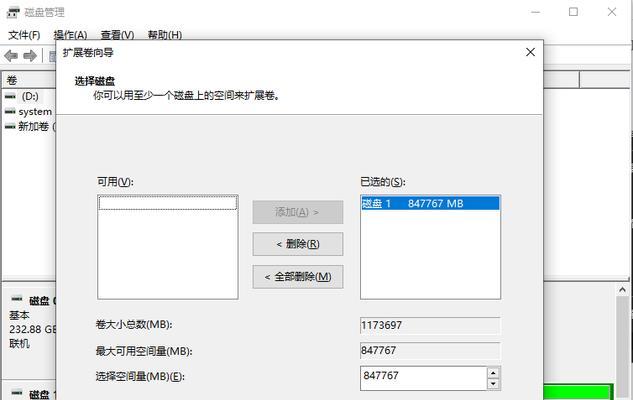633x400 pixels.
Task: Click the < 全部删除(M) button
Action: pyautogui.click(x=298, y=277)
